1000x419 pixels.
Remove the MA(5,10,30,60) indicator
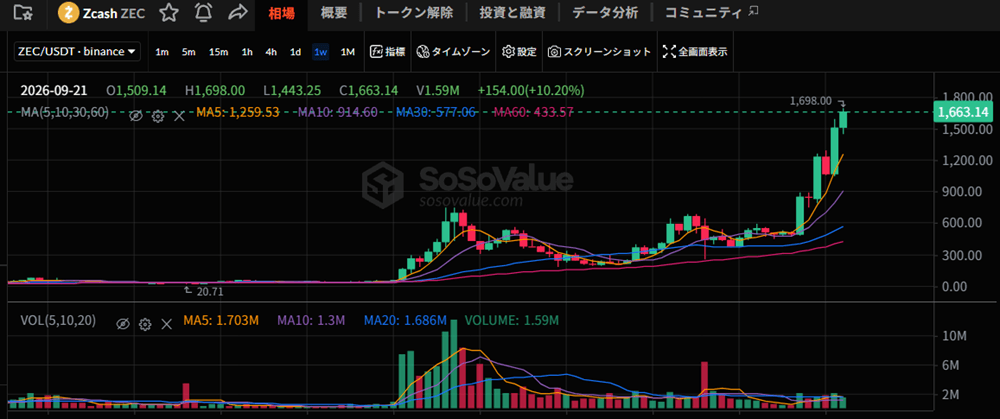pos(179,115)
